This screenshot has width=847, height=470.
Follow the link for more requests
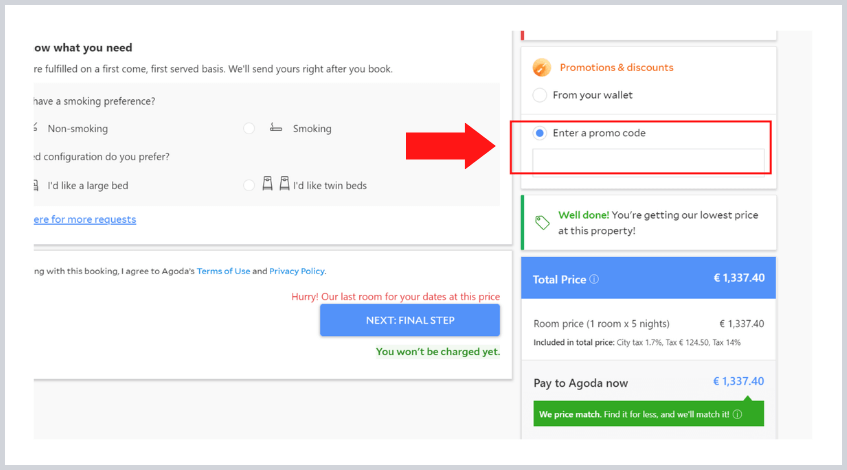click(x=85, y=219)
